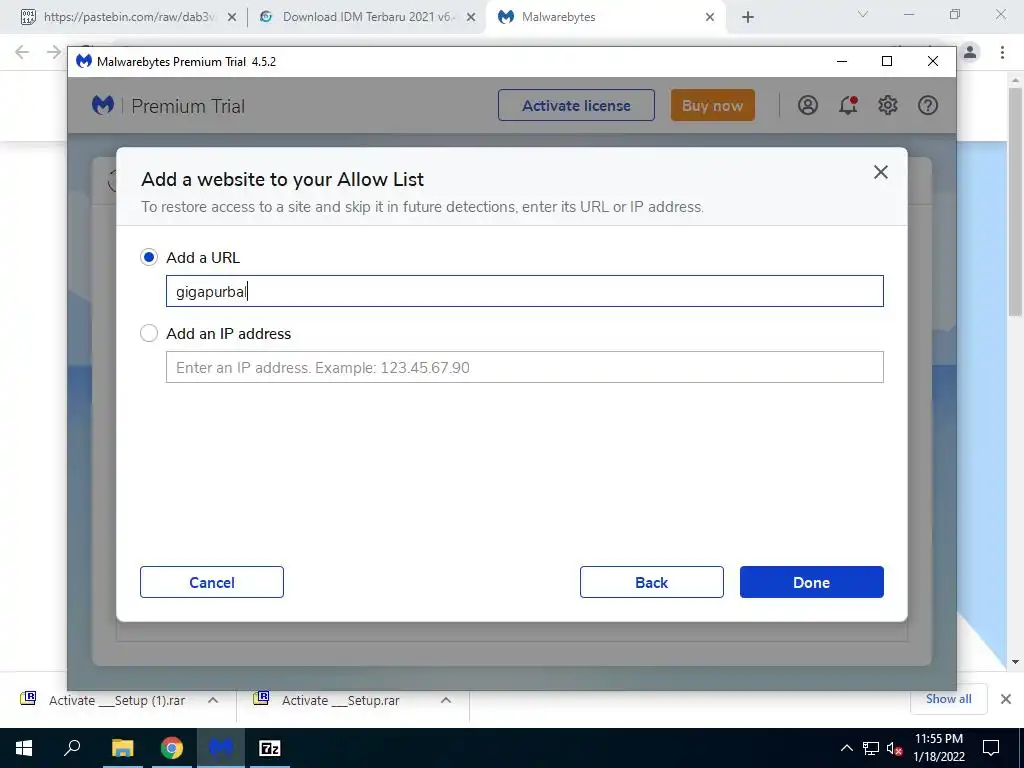Open the Chrome tab search chevron
Viewport: 1024px width, 768px height.
pos(863,14)
